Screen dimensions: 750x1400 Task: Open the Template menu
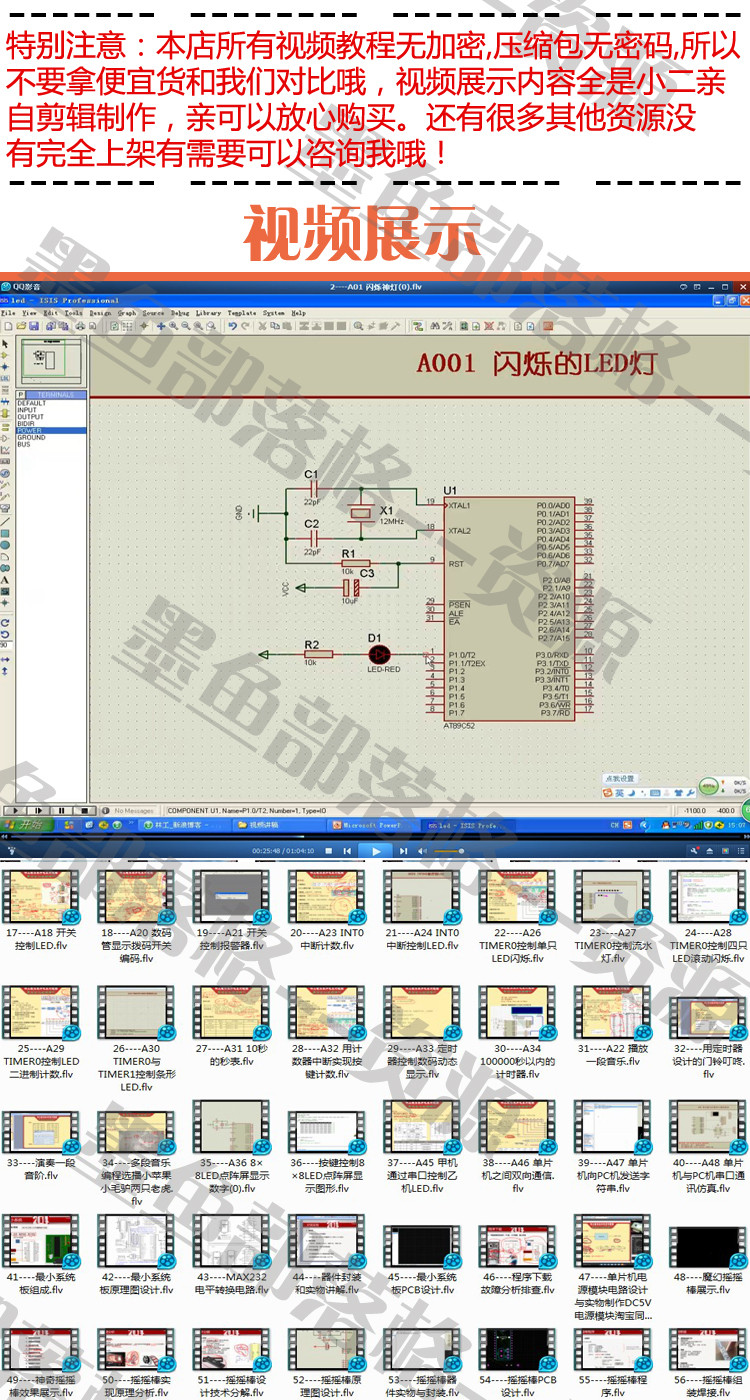[x=241, y=313]
